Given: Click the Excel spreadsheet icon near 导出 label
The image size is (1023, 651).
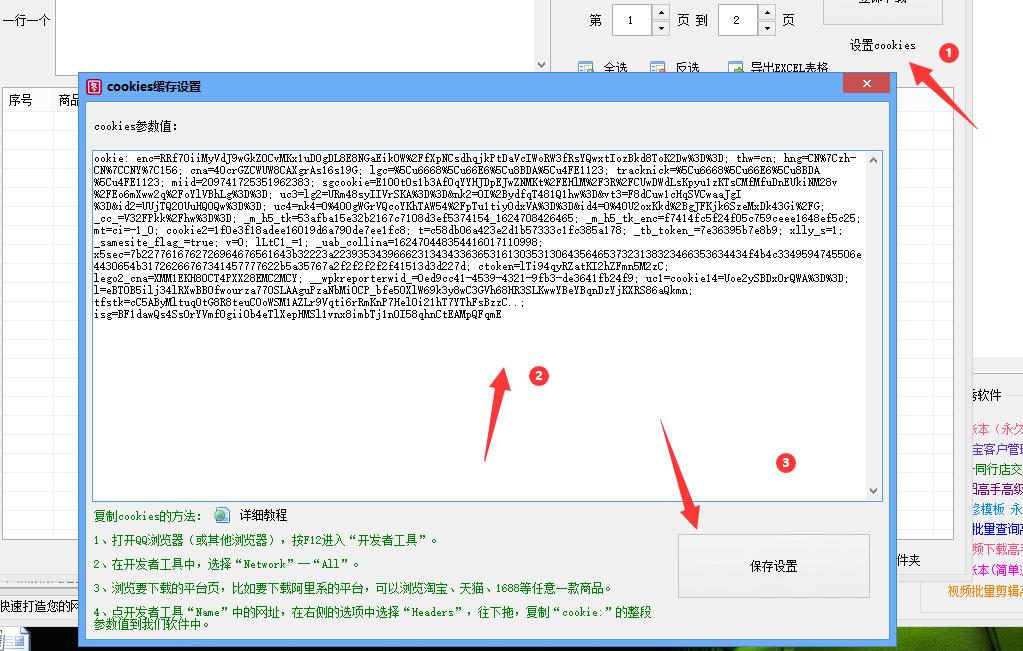Looking at the screenshot, I should click(x=734, y=66).
